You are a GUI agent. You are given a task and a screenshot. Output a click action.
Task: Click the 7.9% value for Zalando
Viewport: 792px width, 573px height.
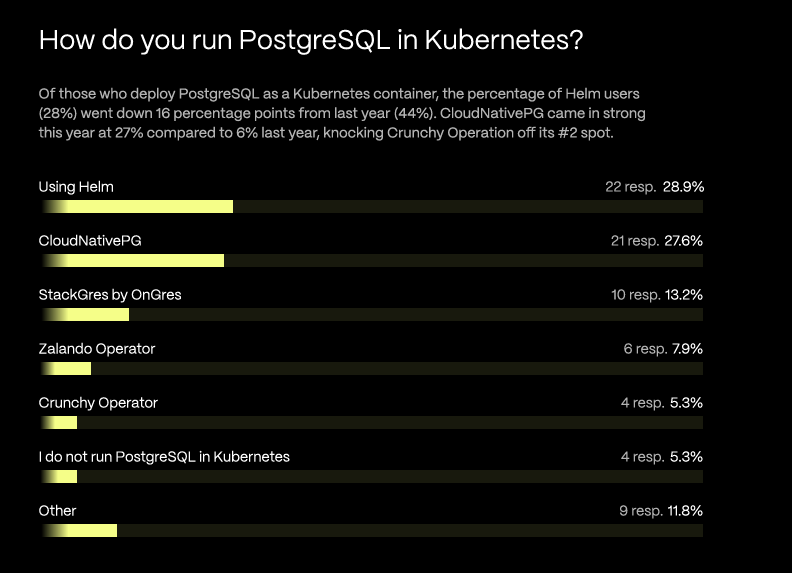687,349
